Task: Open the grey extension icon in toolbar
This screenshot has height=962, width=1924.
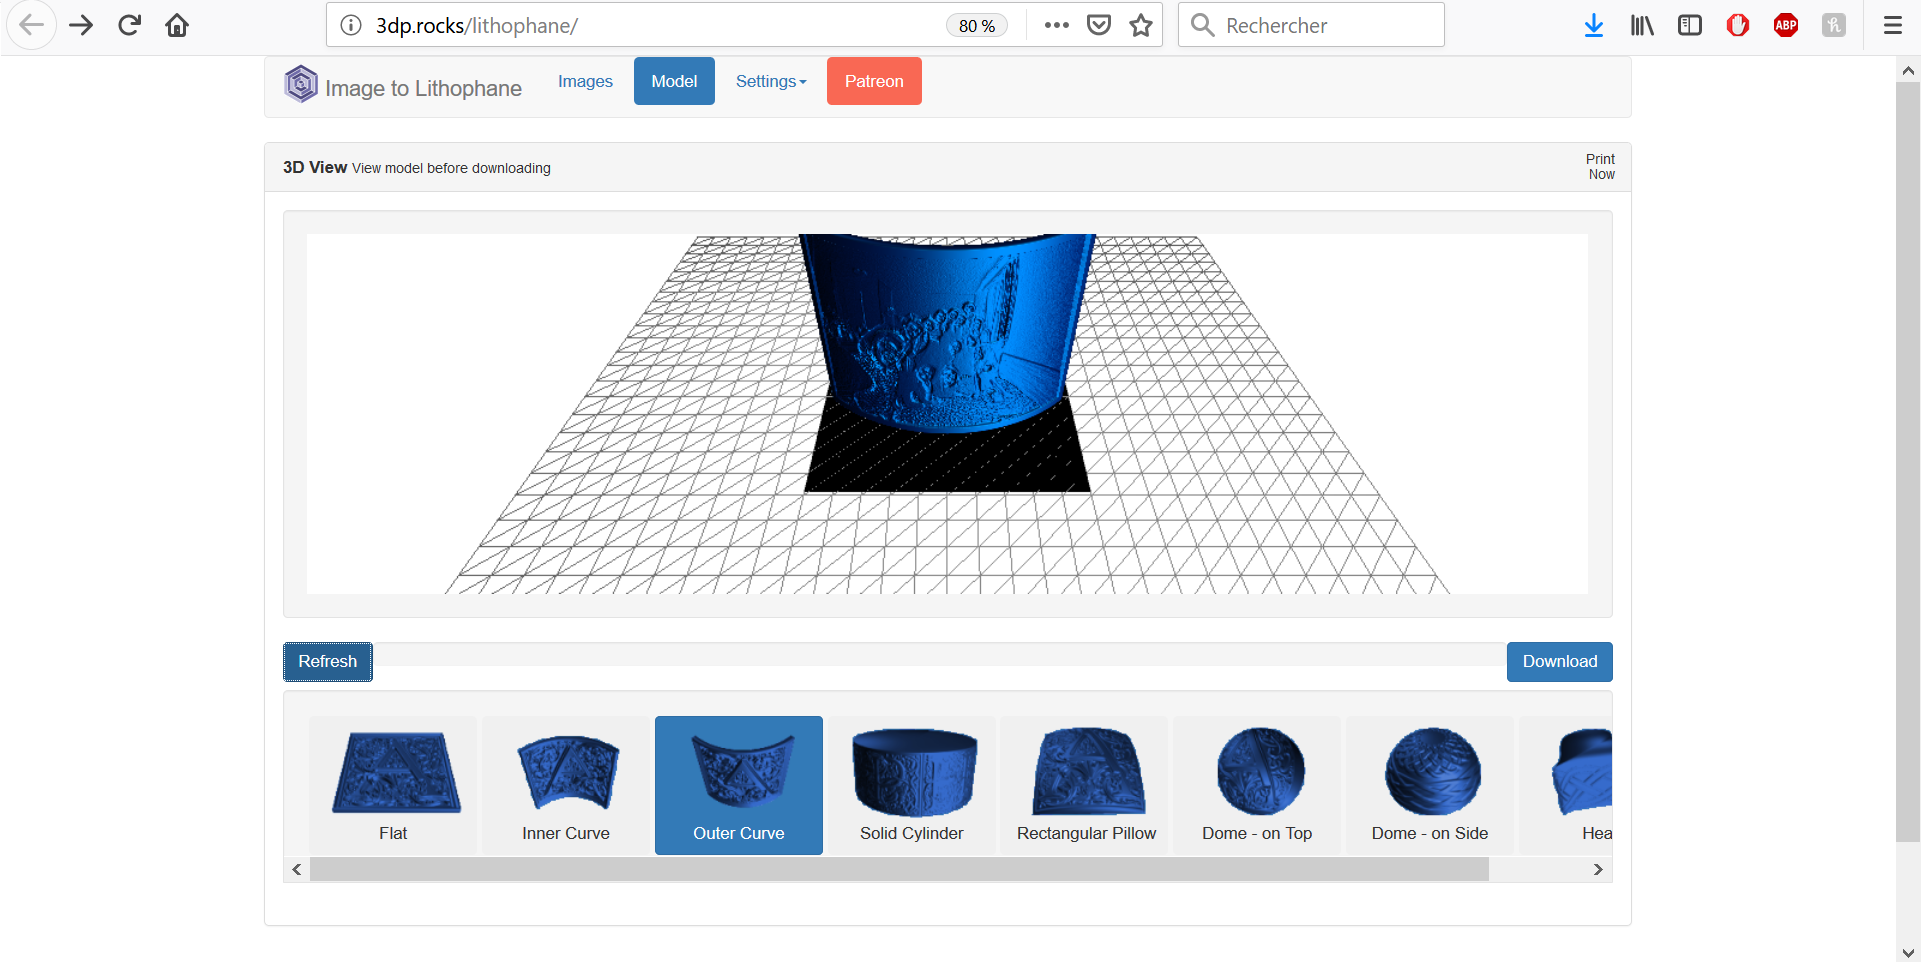Action: coord(1834,25)
